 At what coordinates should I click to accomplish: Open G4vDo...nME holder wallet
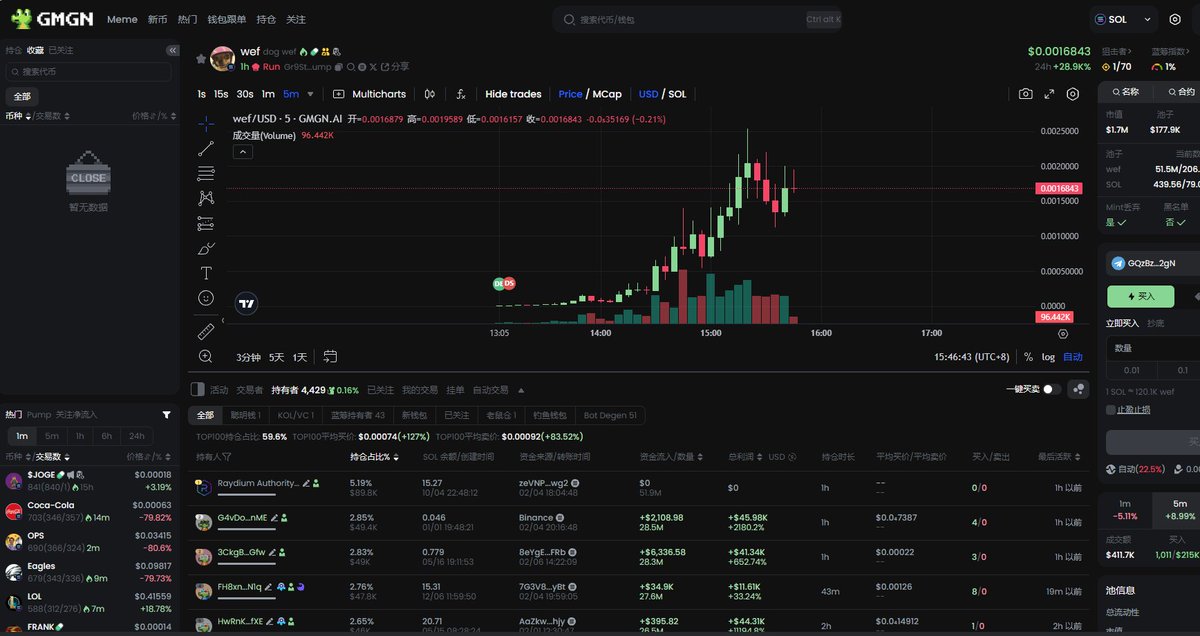242,518
